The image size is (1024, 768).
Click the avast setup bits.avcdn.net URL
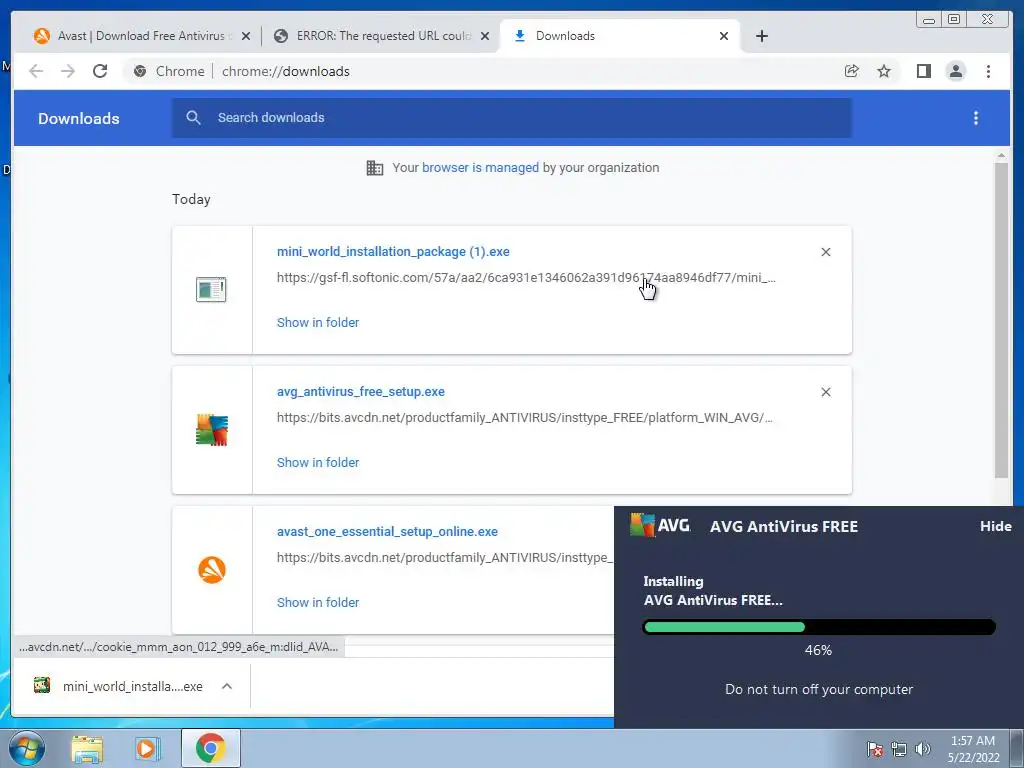[445, 558]
